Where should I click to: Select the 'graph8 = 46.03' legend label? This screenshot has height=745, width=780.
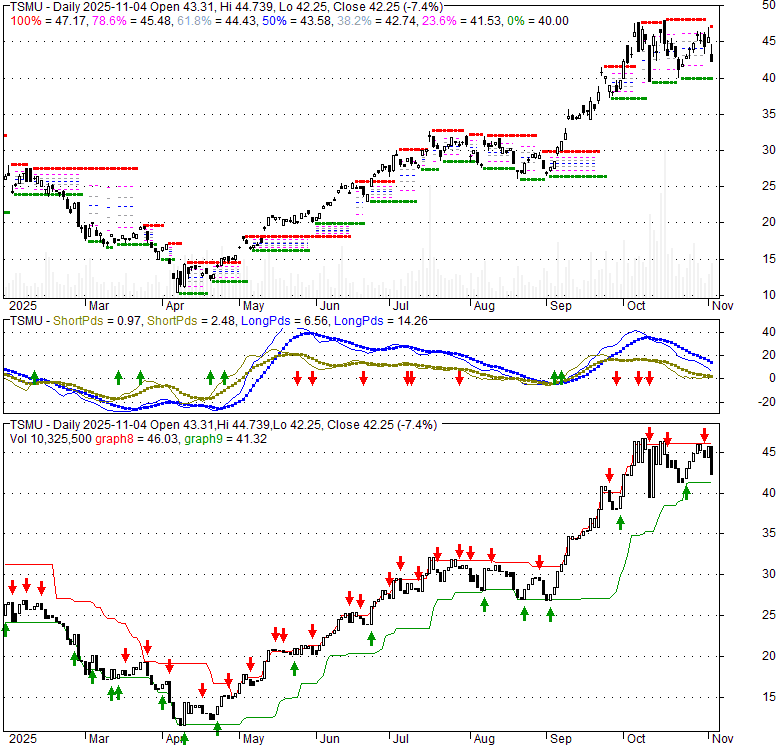(137, 439)
